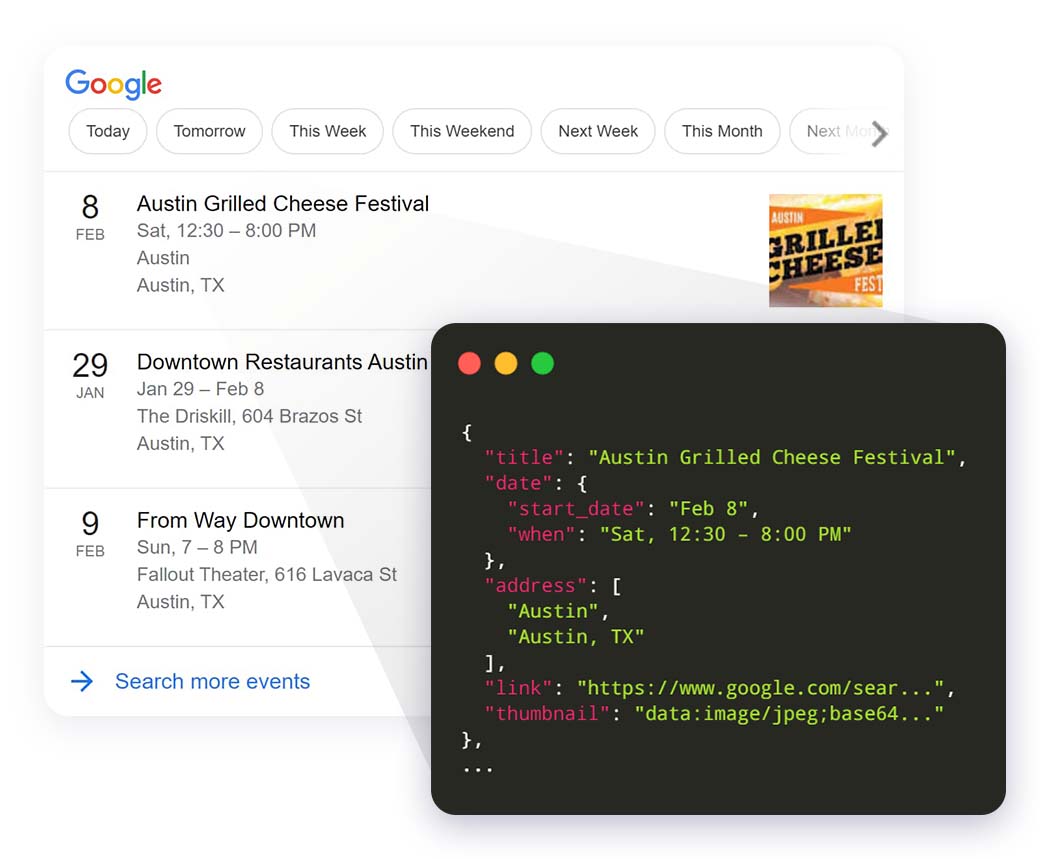Open Austin Grilled Cheese Festival event title
The height and width of the screenshot is (859, 1058).
point(282,204)
